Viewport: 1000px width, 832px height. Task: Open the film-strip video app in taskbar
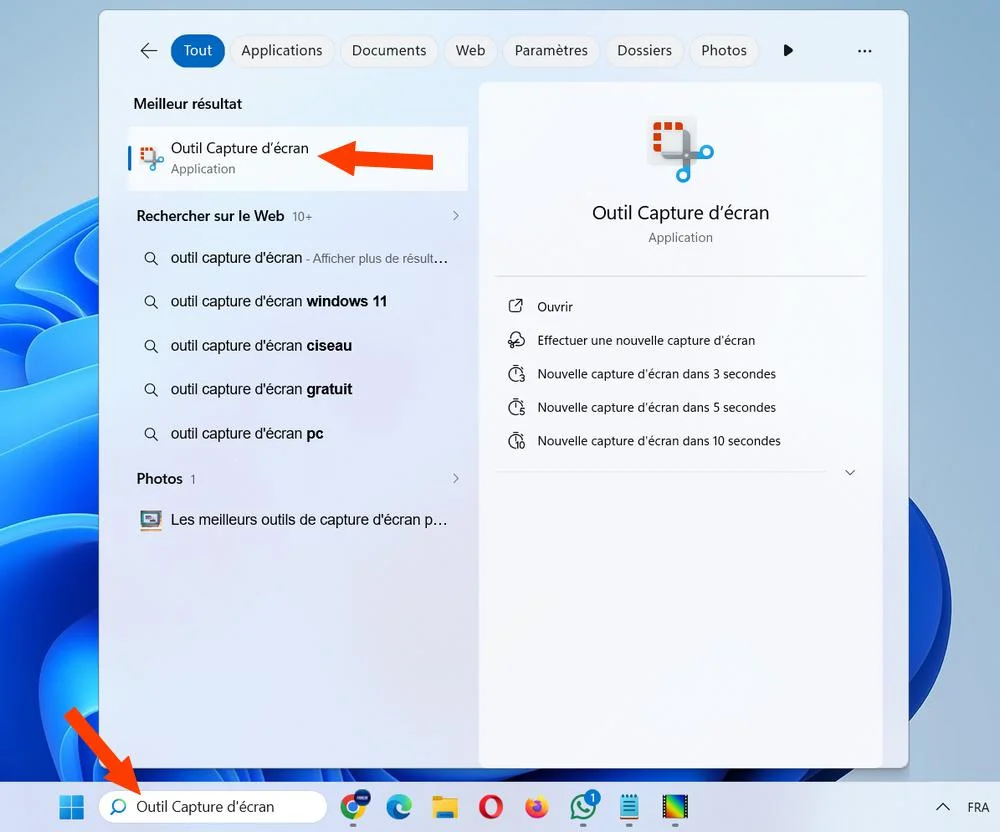point(675,806)
